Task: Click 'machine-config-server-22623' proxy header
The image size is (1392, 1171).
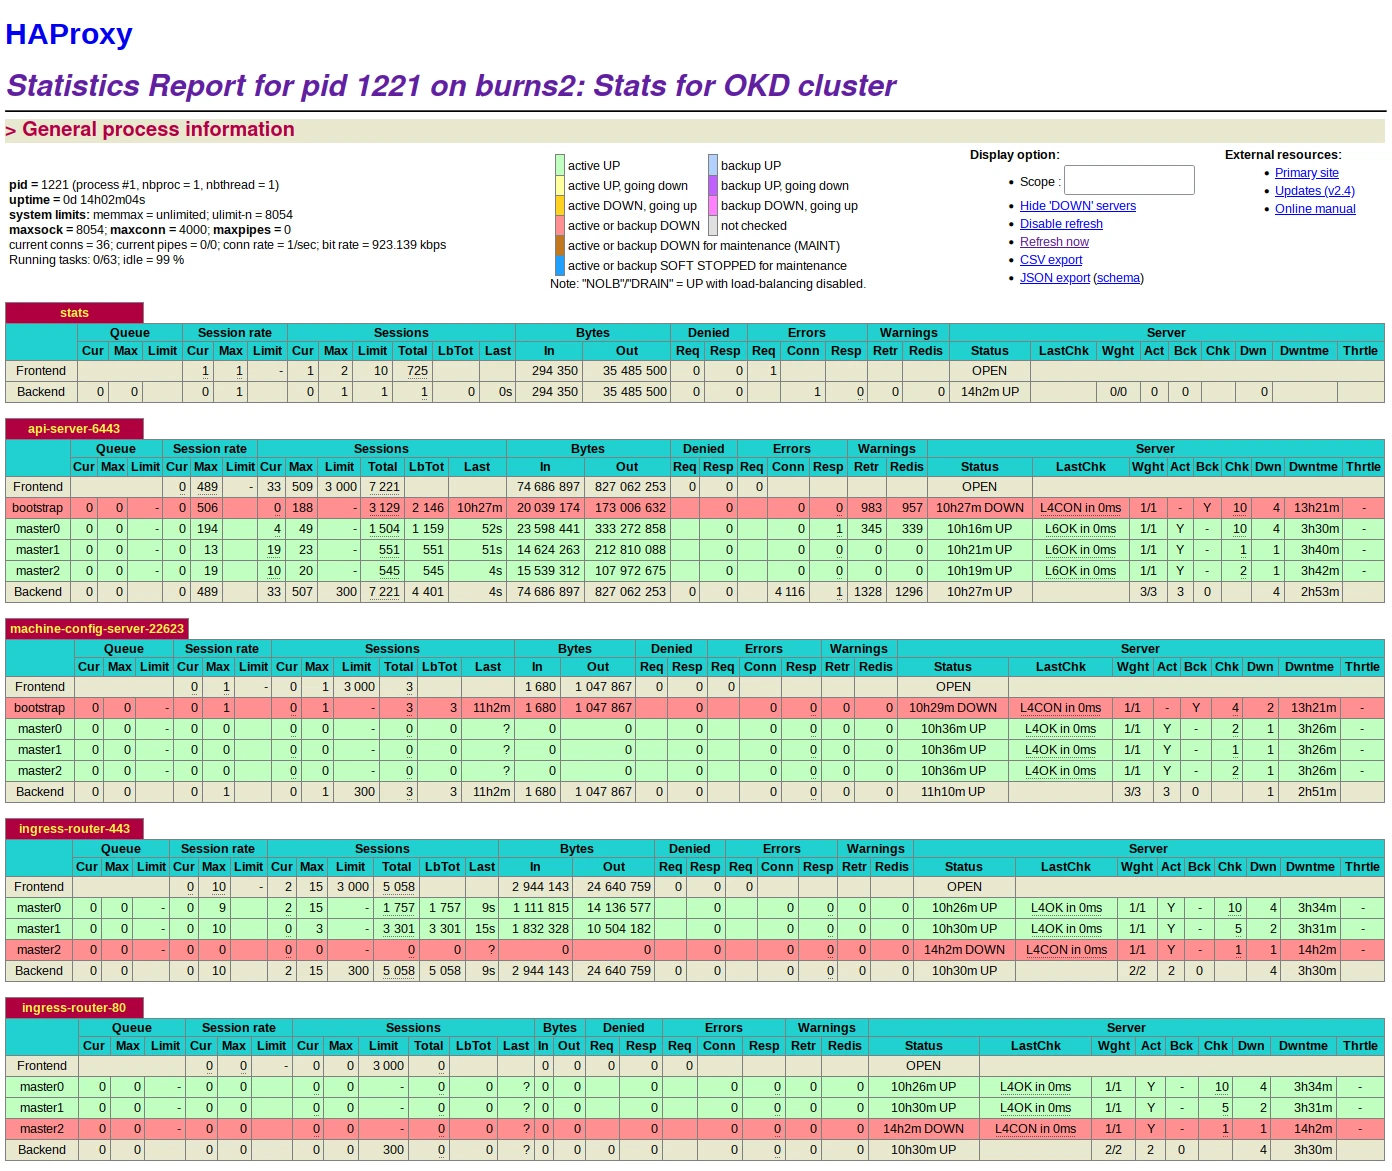Action: coord(97,629)
